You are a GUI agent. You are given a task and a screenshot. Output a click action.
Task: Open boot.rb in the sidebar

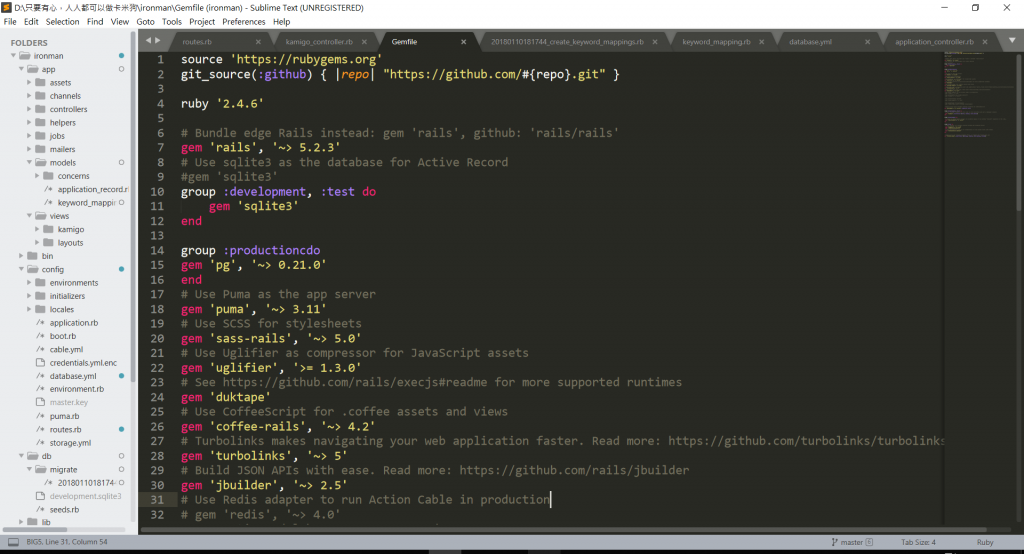pos(63,336)
